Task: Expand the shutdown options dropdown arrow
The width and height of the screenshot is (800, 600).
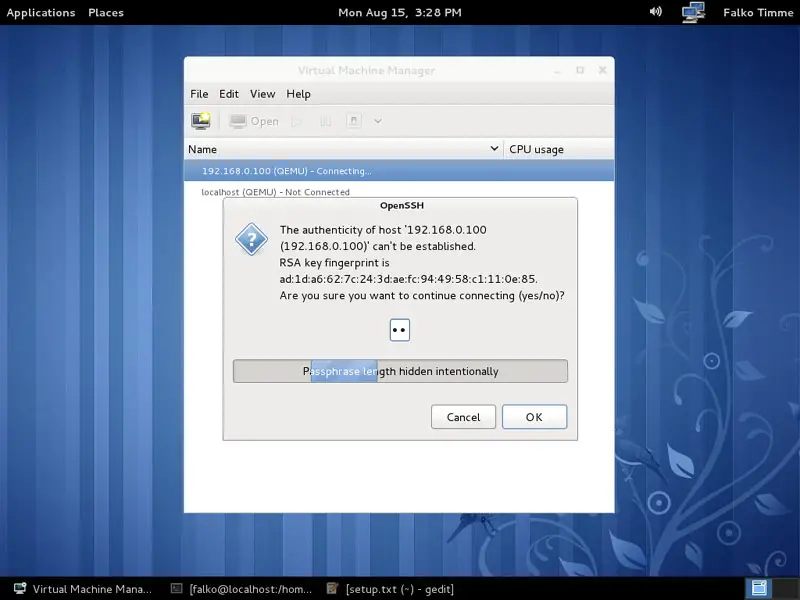Action: [378, 121]
